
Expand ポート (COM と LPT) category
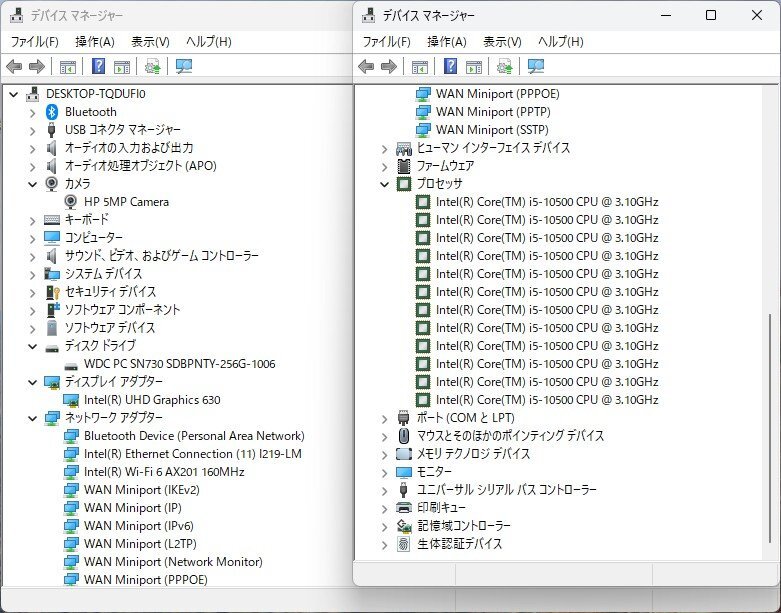tap(384, 418)
